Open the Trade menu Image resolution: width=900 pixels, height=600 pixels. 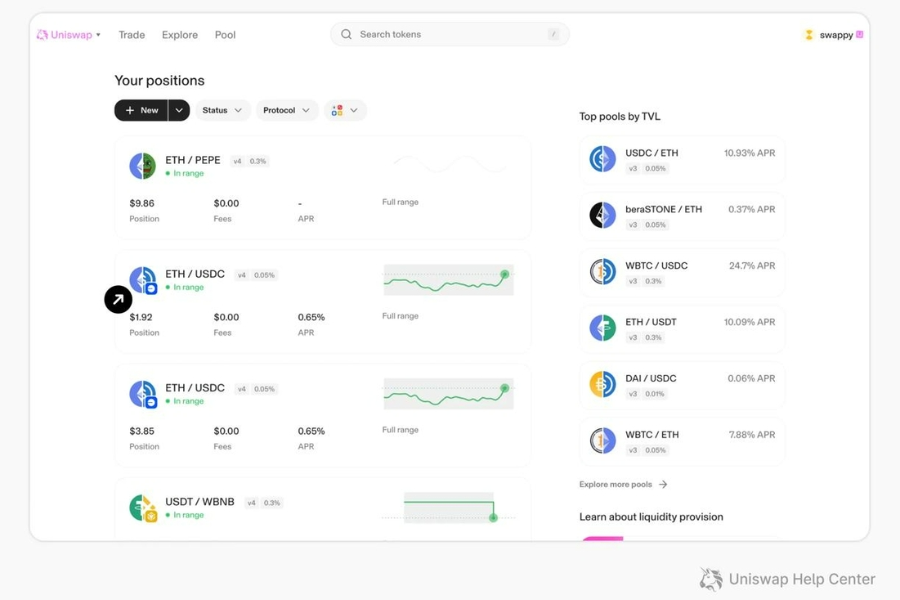(x=131, y=34)
